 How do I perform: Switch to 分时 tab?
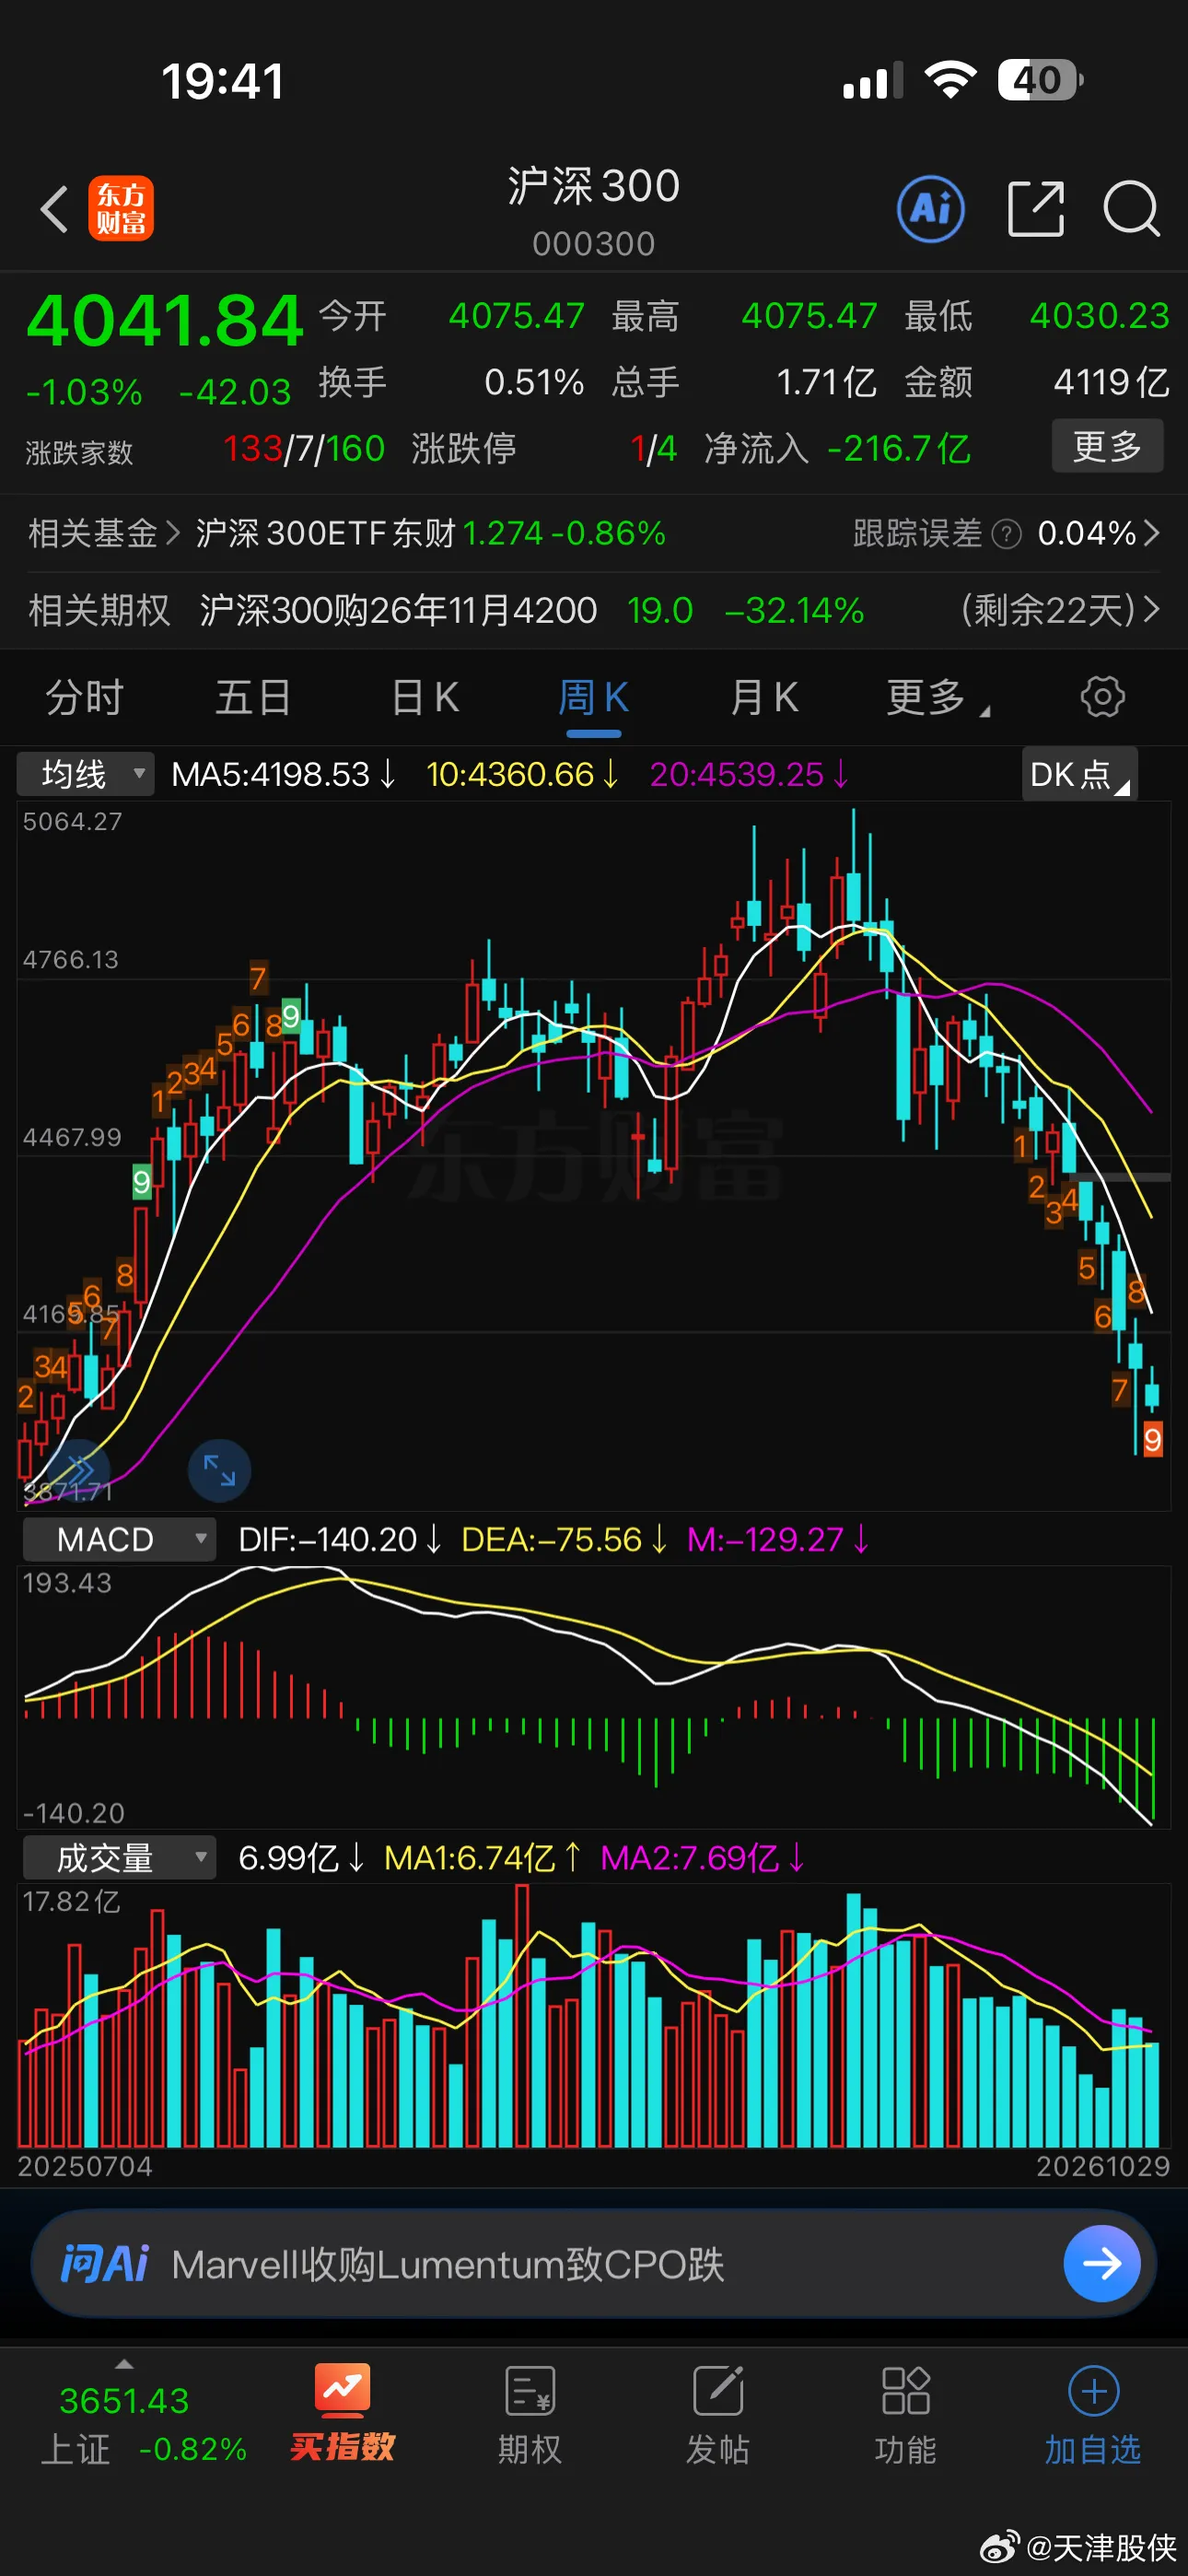point(85,698)
